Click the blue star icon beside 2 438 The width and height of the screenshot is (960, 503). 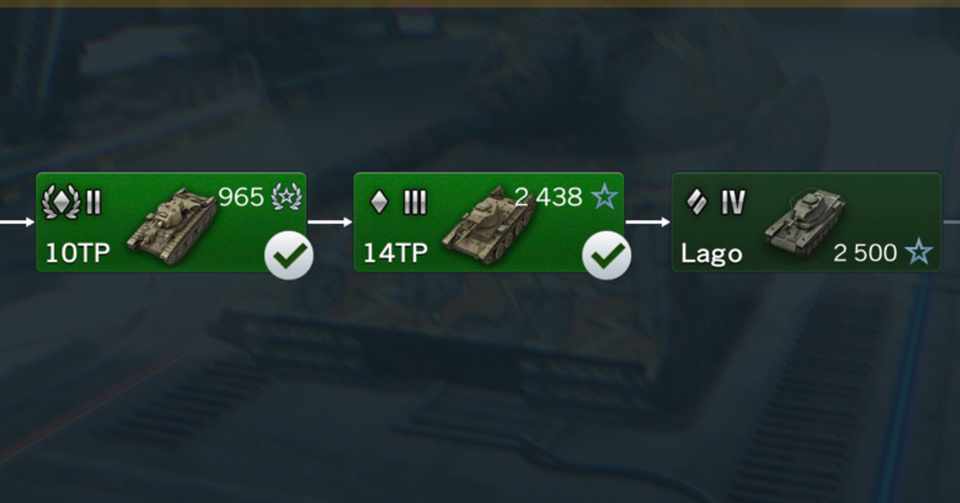[x=604, y=197]
